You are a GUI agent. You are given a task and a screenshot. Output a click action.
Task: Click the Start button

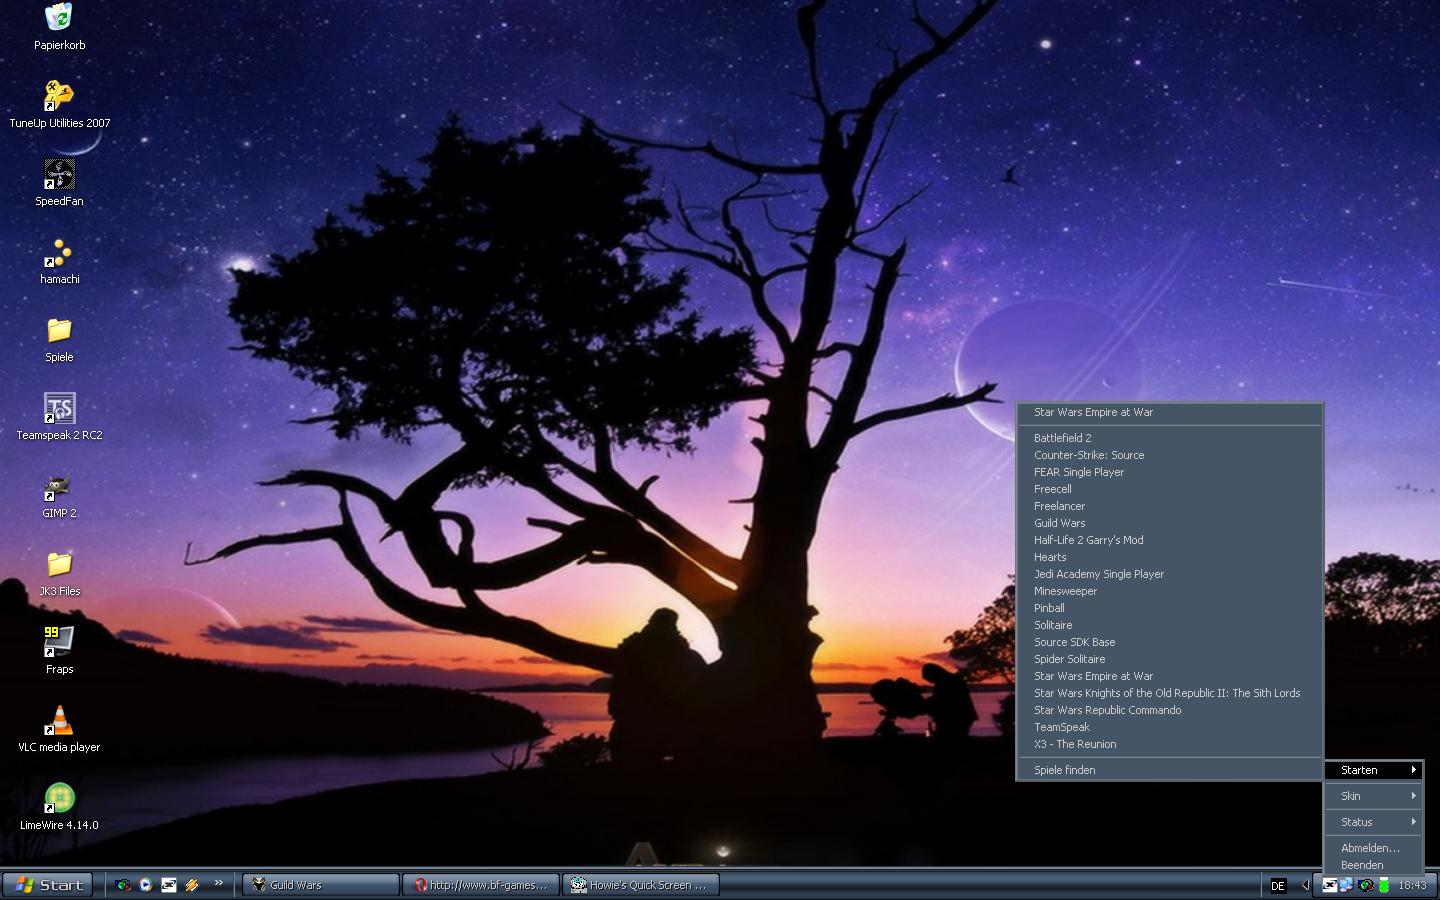pyautogui.click(x=48, y=885)
